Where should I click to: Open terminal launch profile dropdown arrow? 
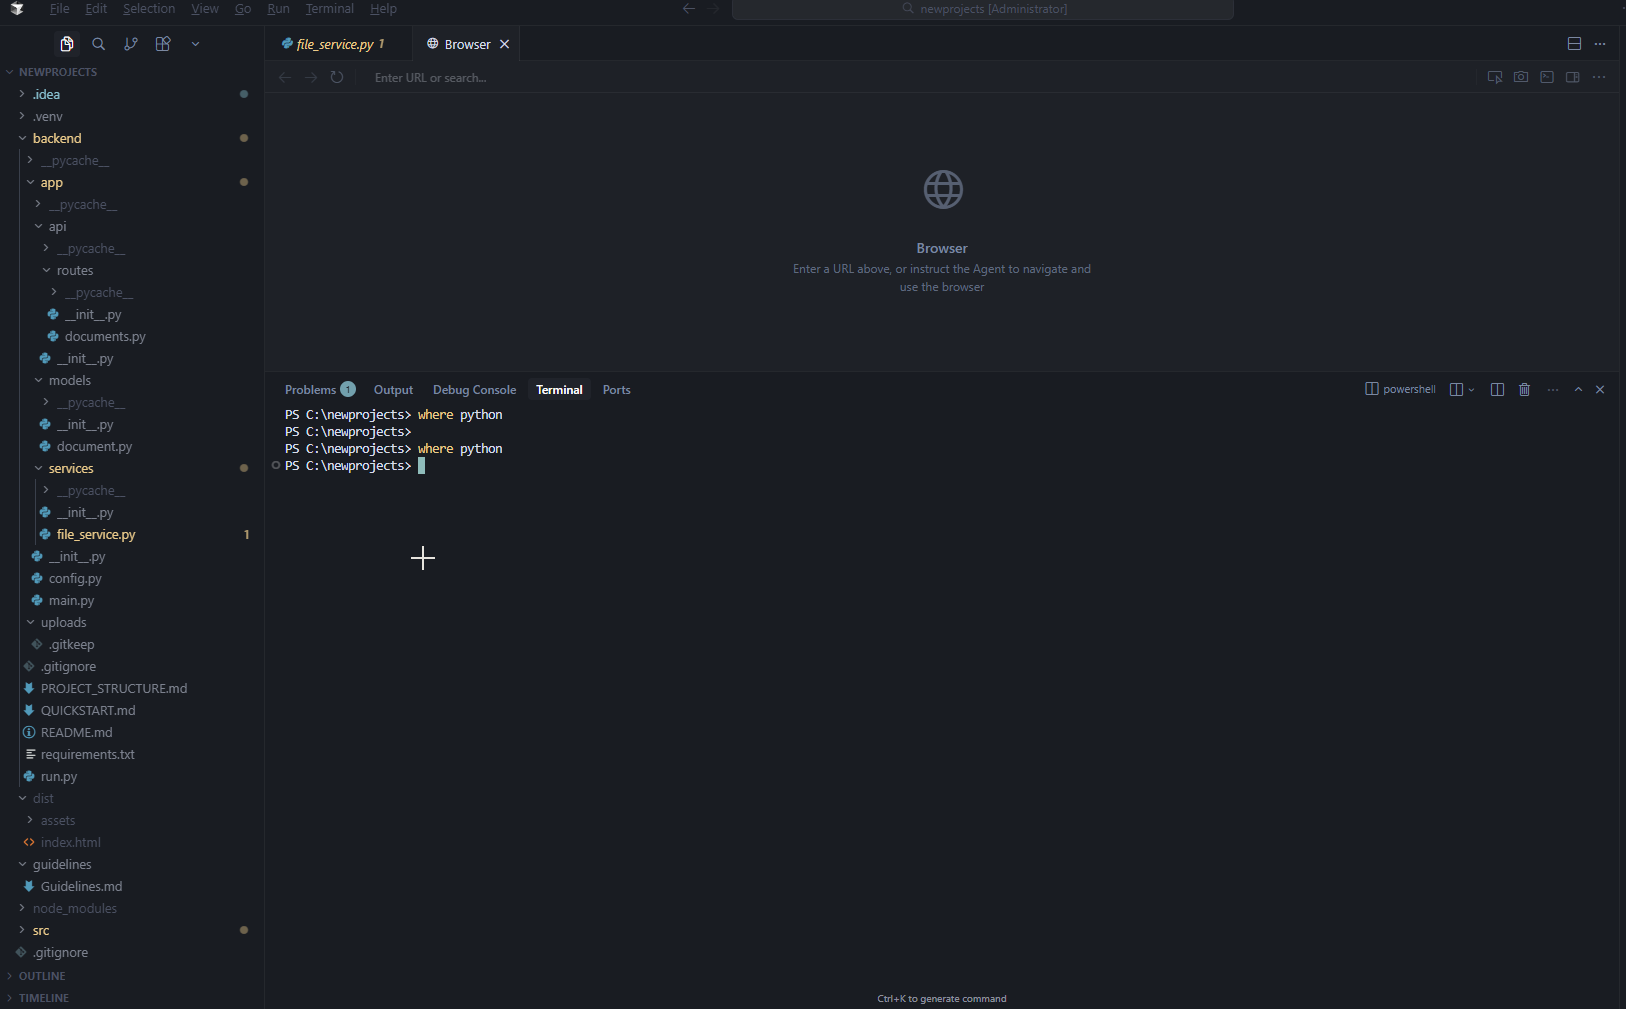pyautogui.click(x=1471, y=390)
